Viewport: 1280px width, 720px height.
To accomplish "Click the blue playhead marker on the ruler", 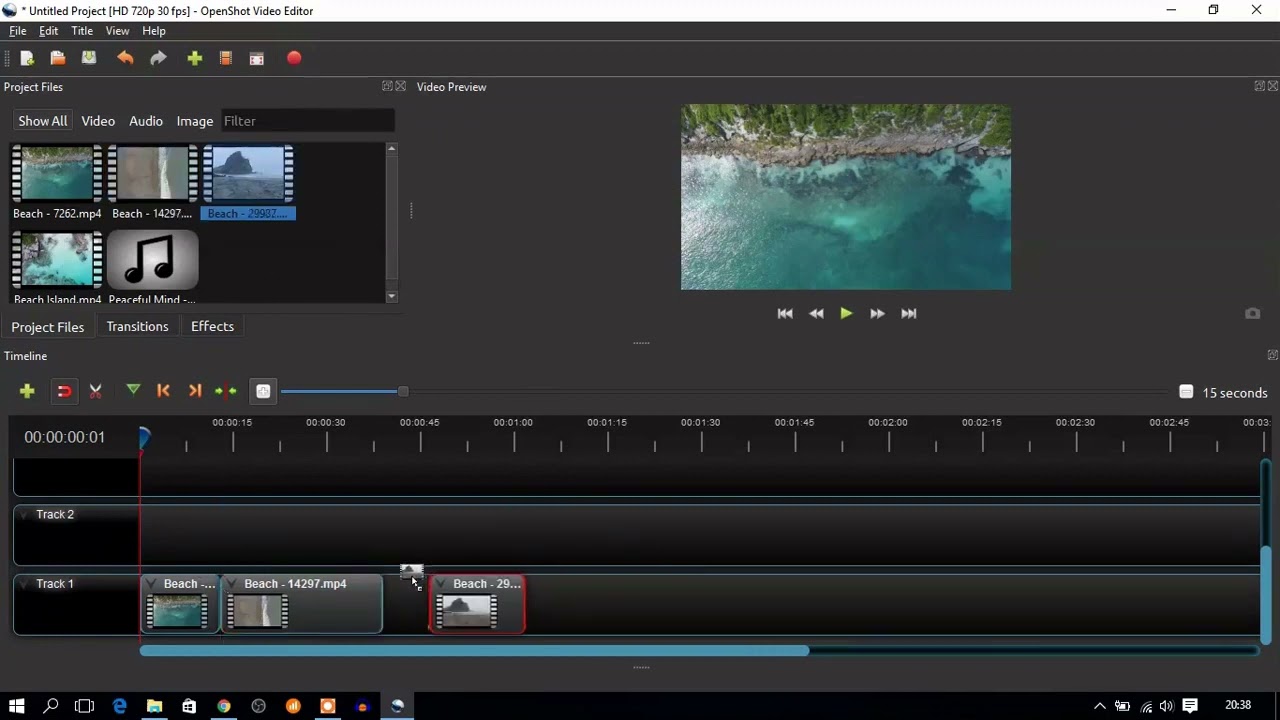I will coord(144,438).
